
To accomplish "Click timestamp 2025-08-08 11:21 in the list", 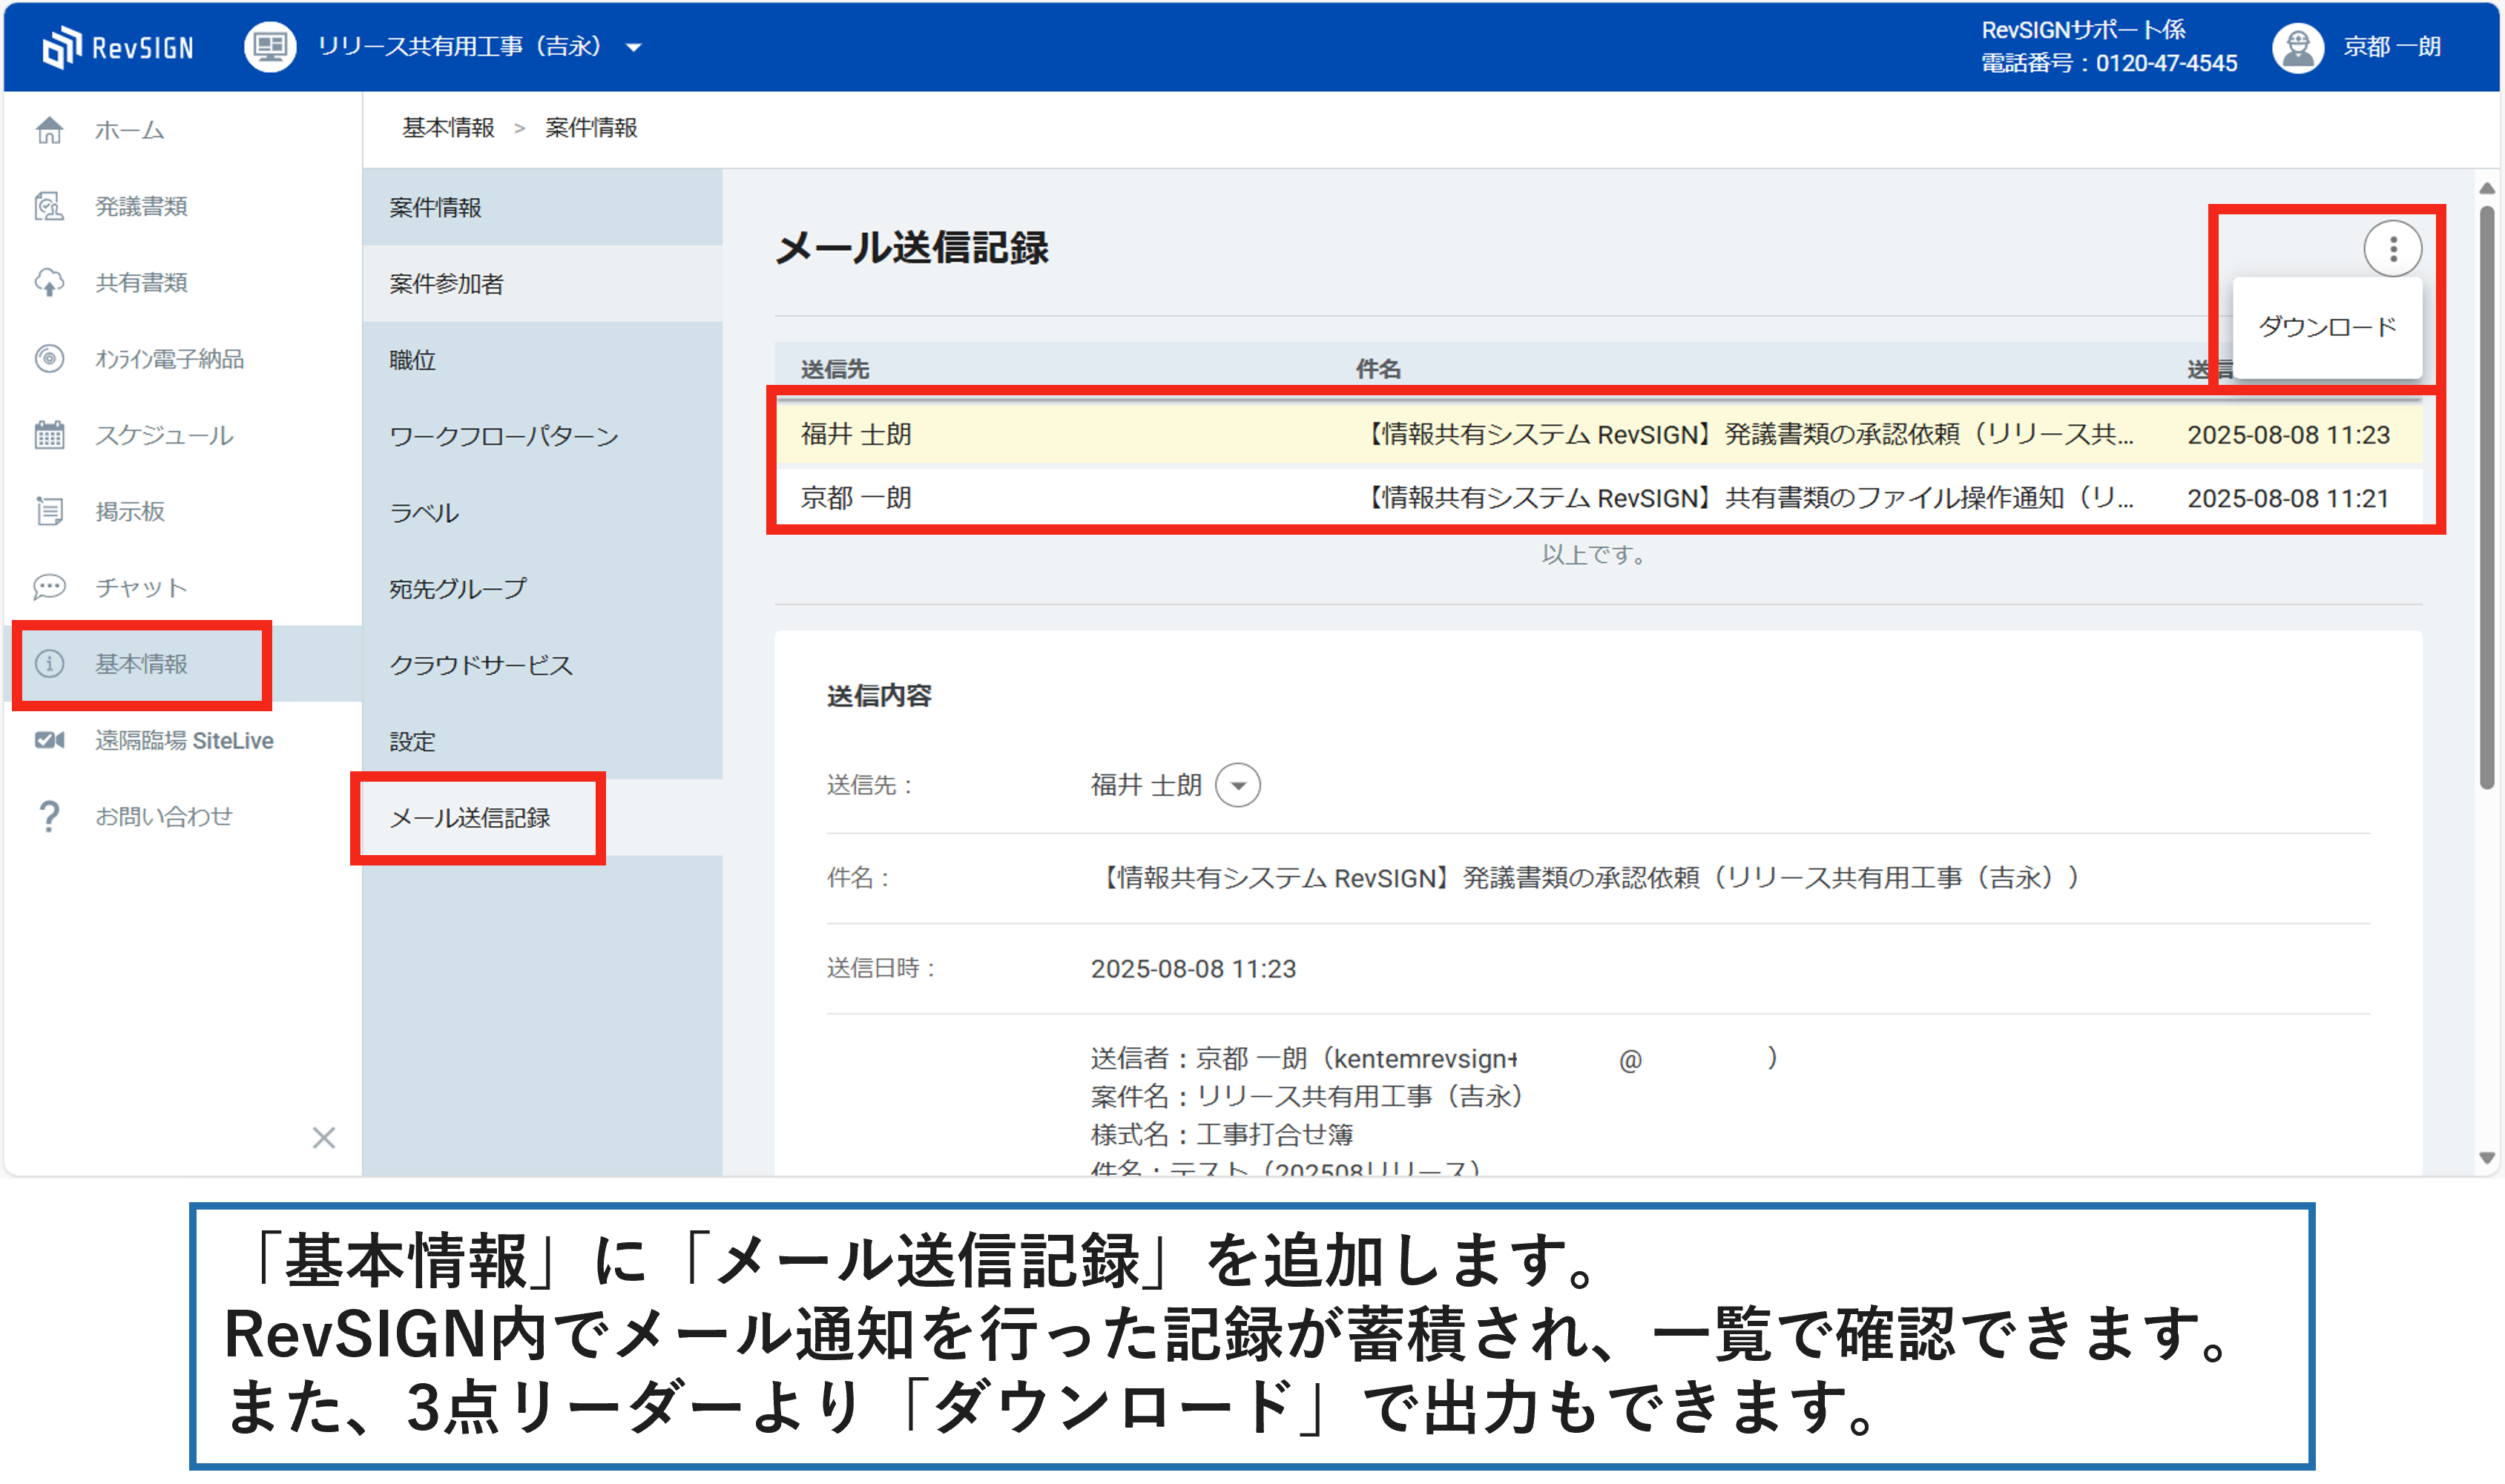I will (2288, 498).
